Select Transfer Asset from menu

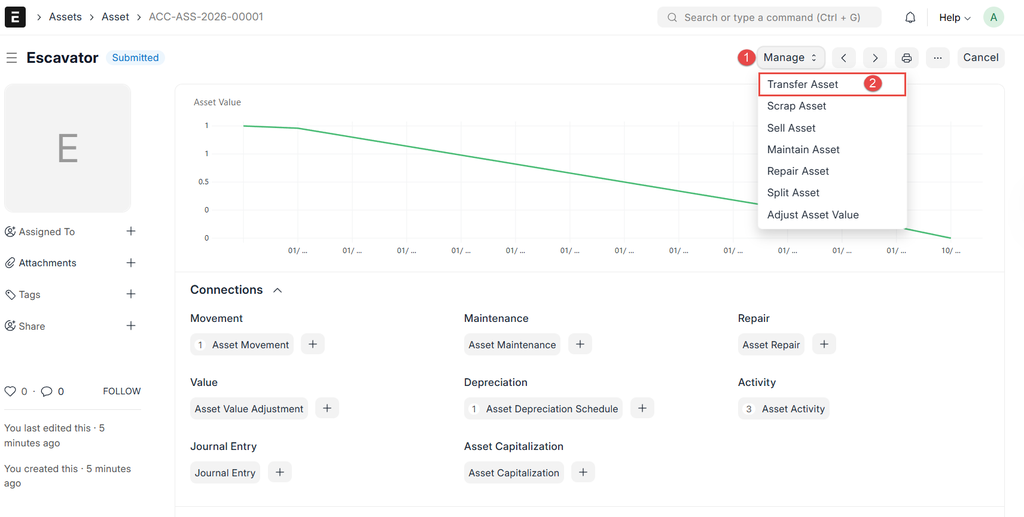point(803,84)
